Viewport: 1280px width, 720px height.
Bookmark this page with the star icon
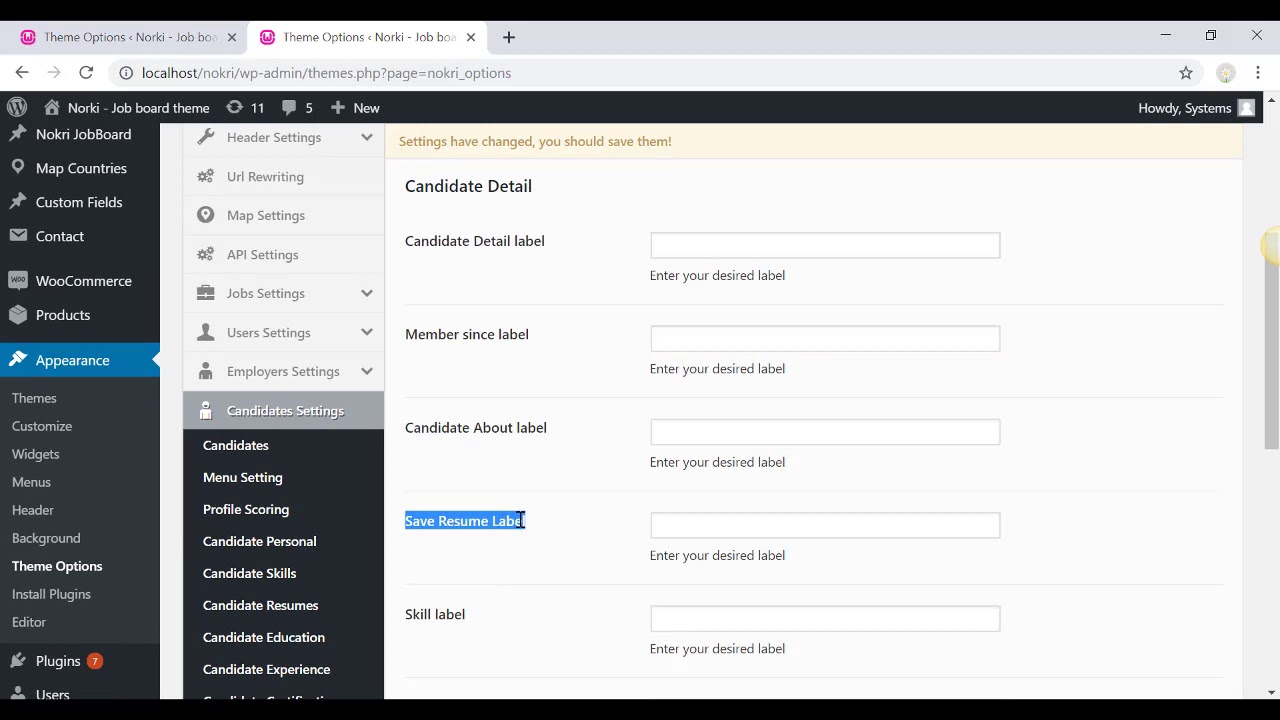pos(1186,72)
